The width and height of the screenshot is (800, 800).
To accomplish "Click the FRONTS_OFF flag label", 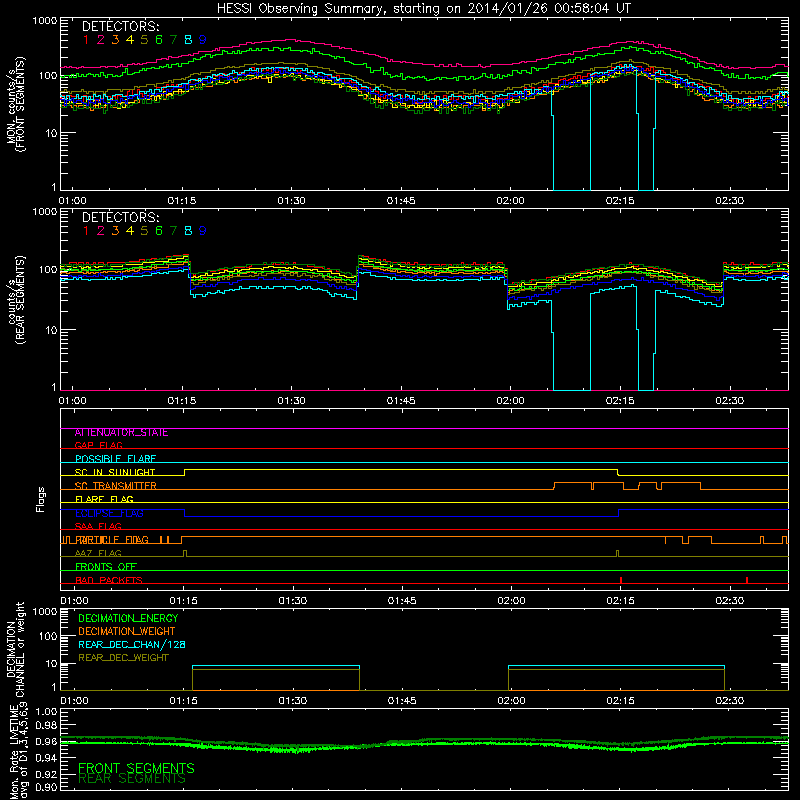I will [106, 567].
